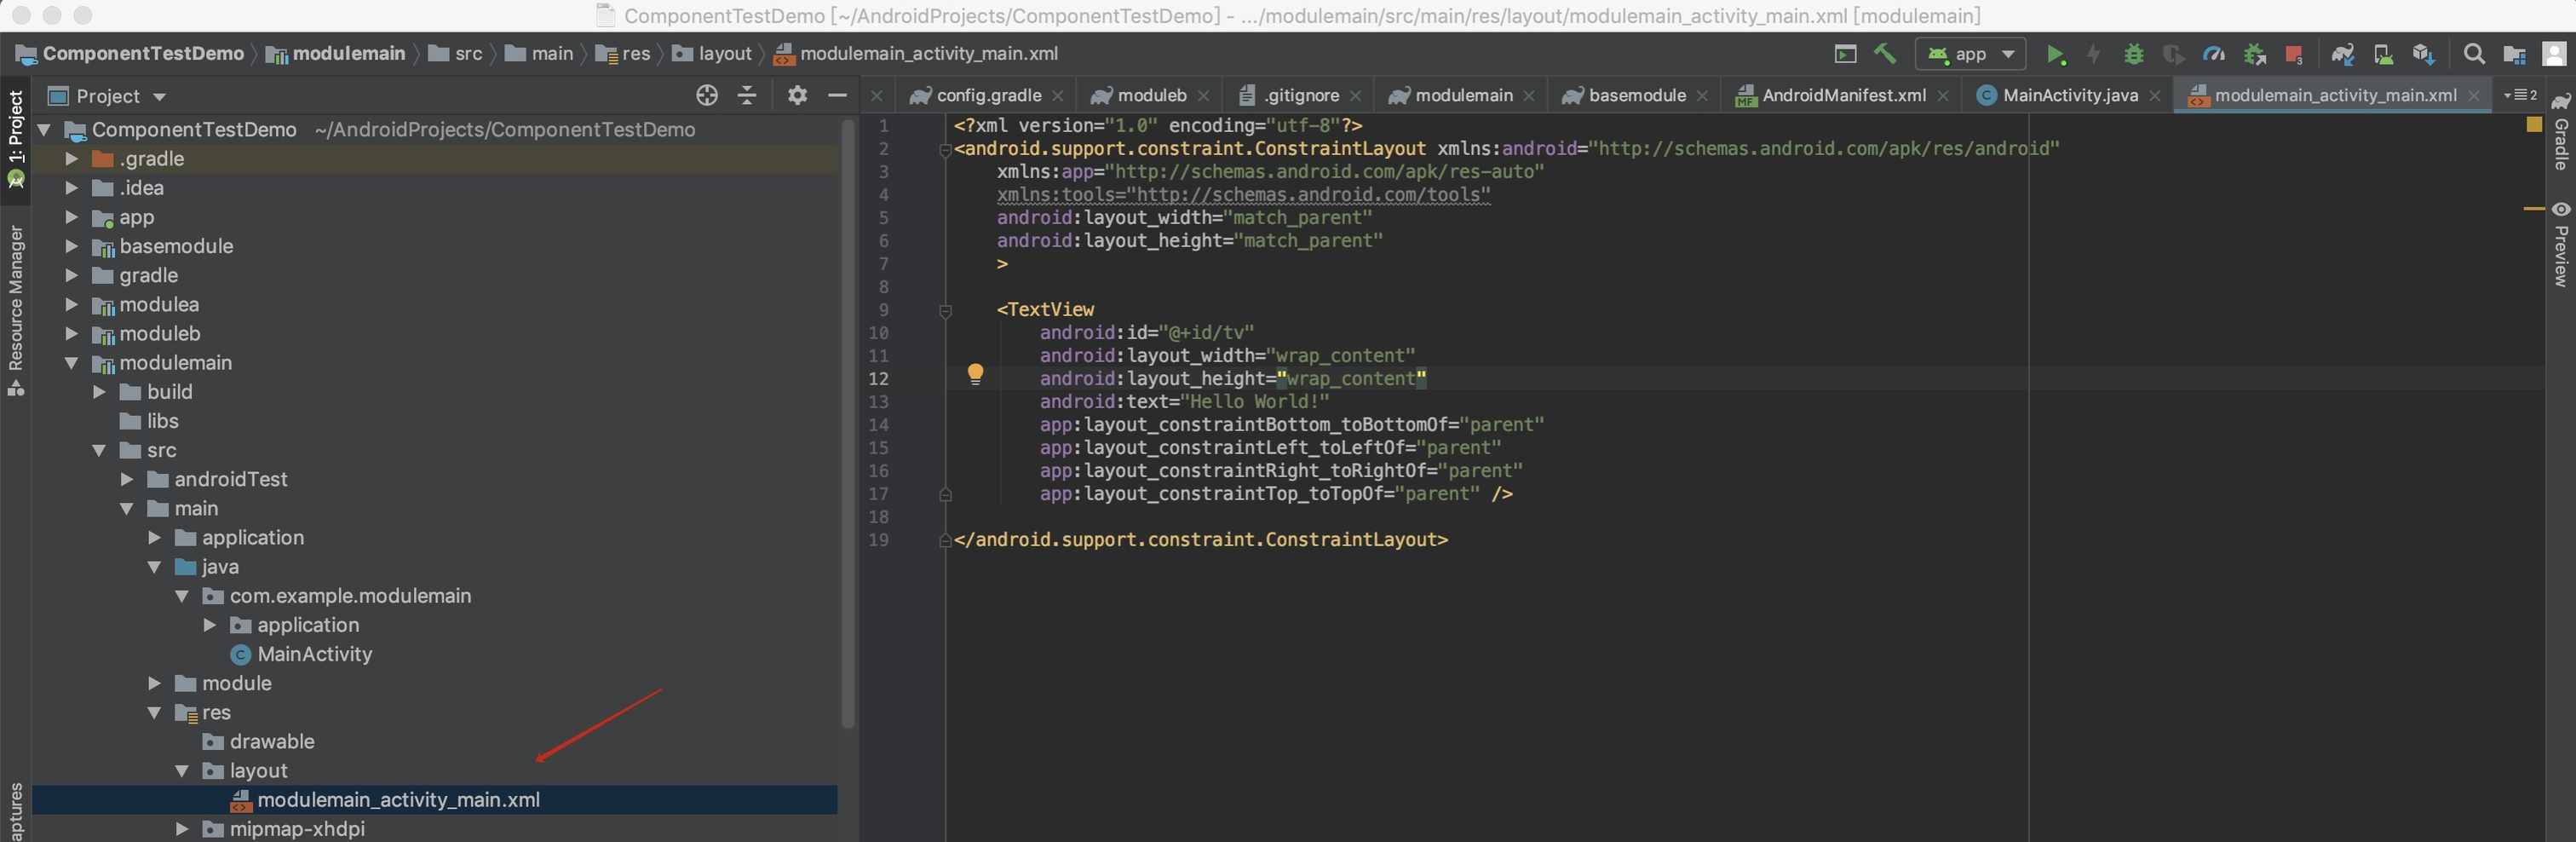
Task: Click the yellow warning marker in error stripe
Action: [x=2534, y=208]
